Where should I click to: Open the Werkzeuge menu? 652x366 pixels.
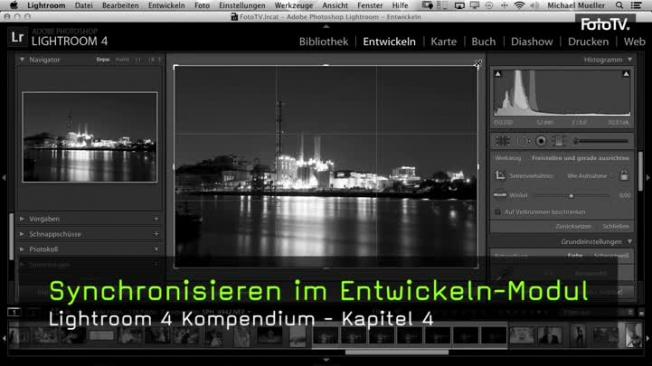click(x=294, y=5)
